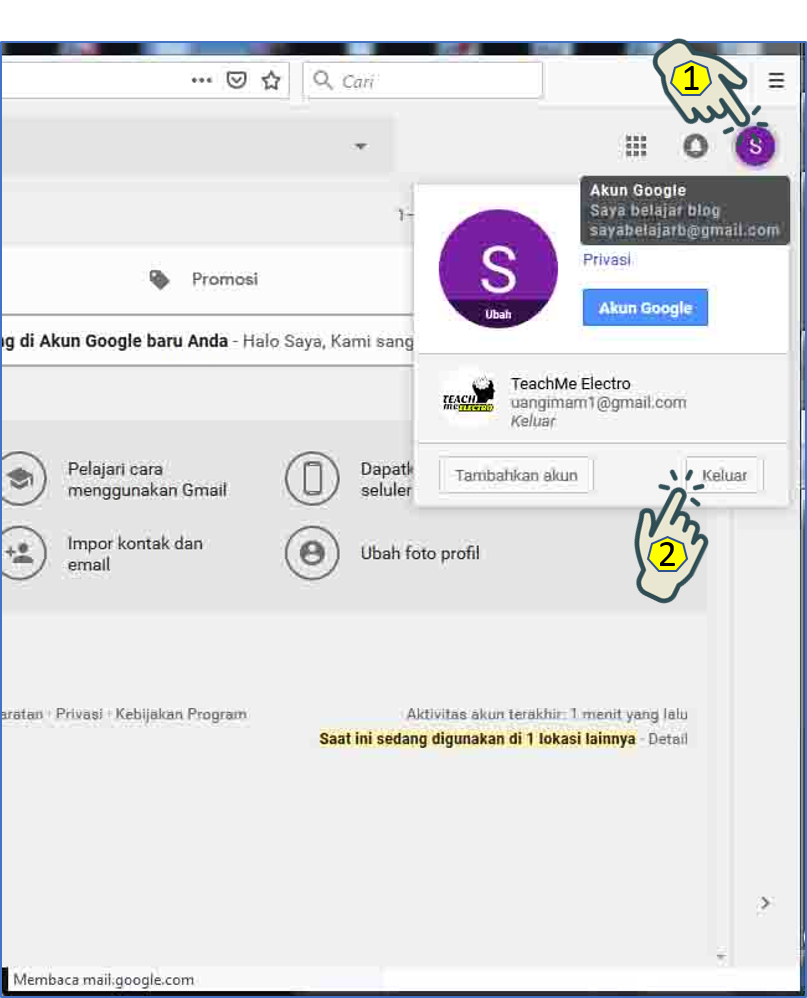Save page to Pocket icon
The width and height of the screenshot is (807, 998).
pos(237,80)
